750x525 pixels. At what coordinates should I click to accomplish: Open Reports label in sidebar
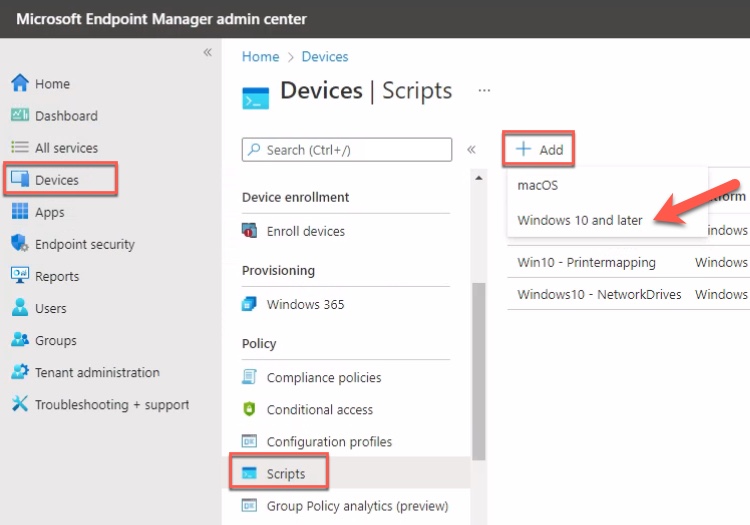tap(57, 276)
